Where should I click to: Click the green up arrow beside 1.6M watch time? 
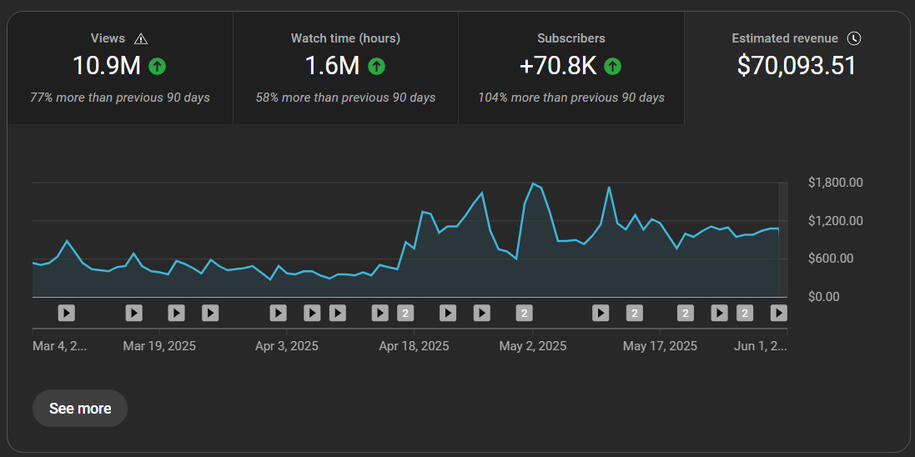376,67
